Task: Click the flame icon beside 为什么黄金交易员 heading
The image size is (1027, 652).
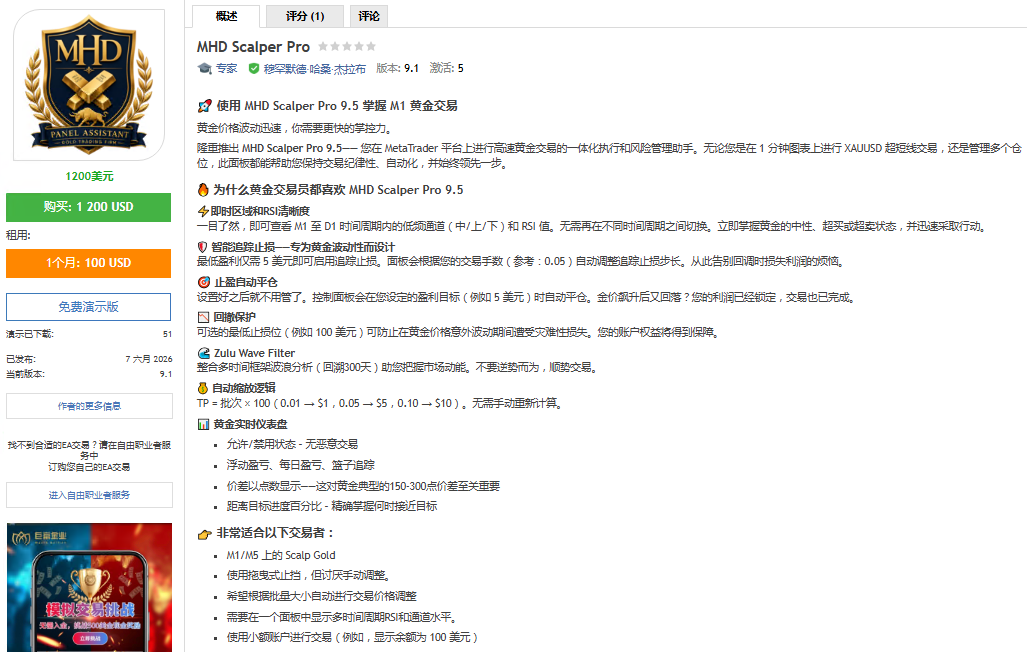Action: [203, 190]
